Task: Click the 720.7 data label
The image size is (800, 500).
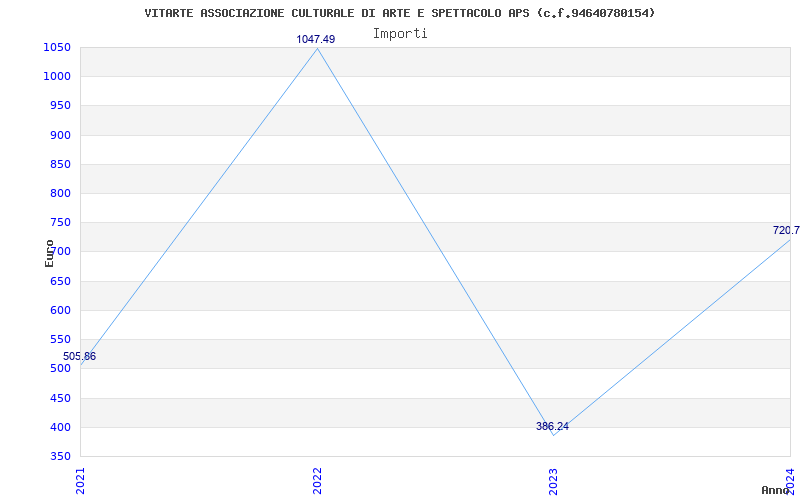Action: point(786,231)
